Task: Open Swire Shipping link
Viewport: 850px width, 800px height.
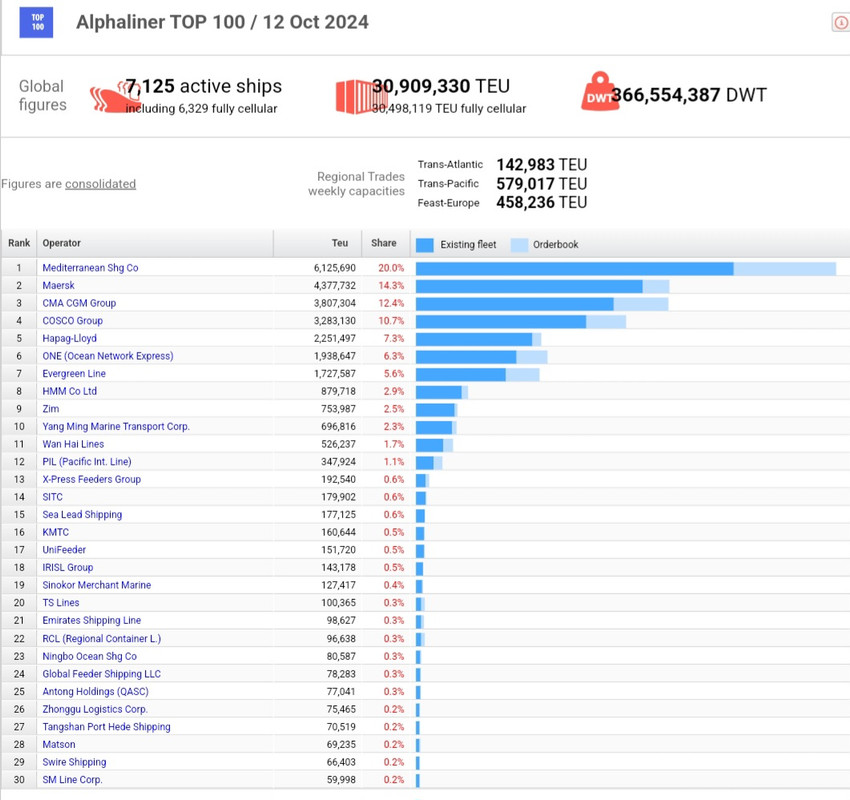Action: [74, 762]
